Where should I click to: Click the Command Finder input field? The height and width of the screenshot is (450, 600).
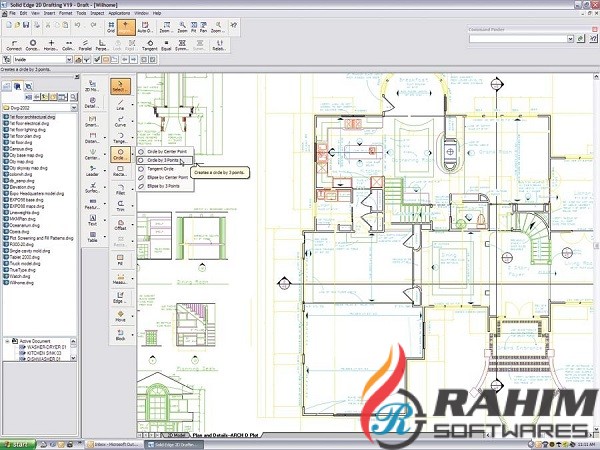tap(518, 39)
